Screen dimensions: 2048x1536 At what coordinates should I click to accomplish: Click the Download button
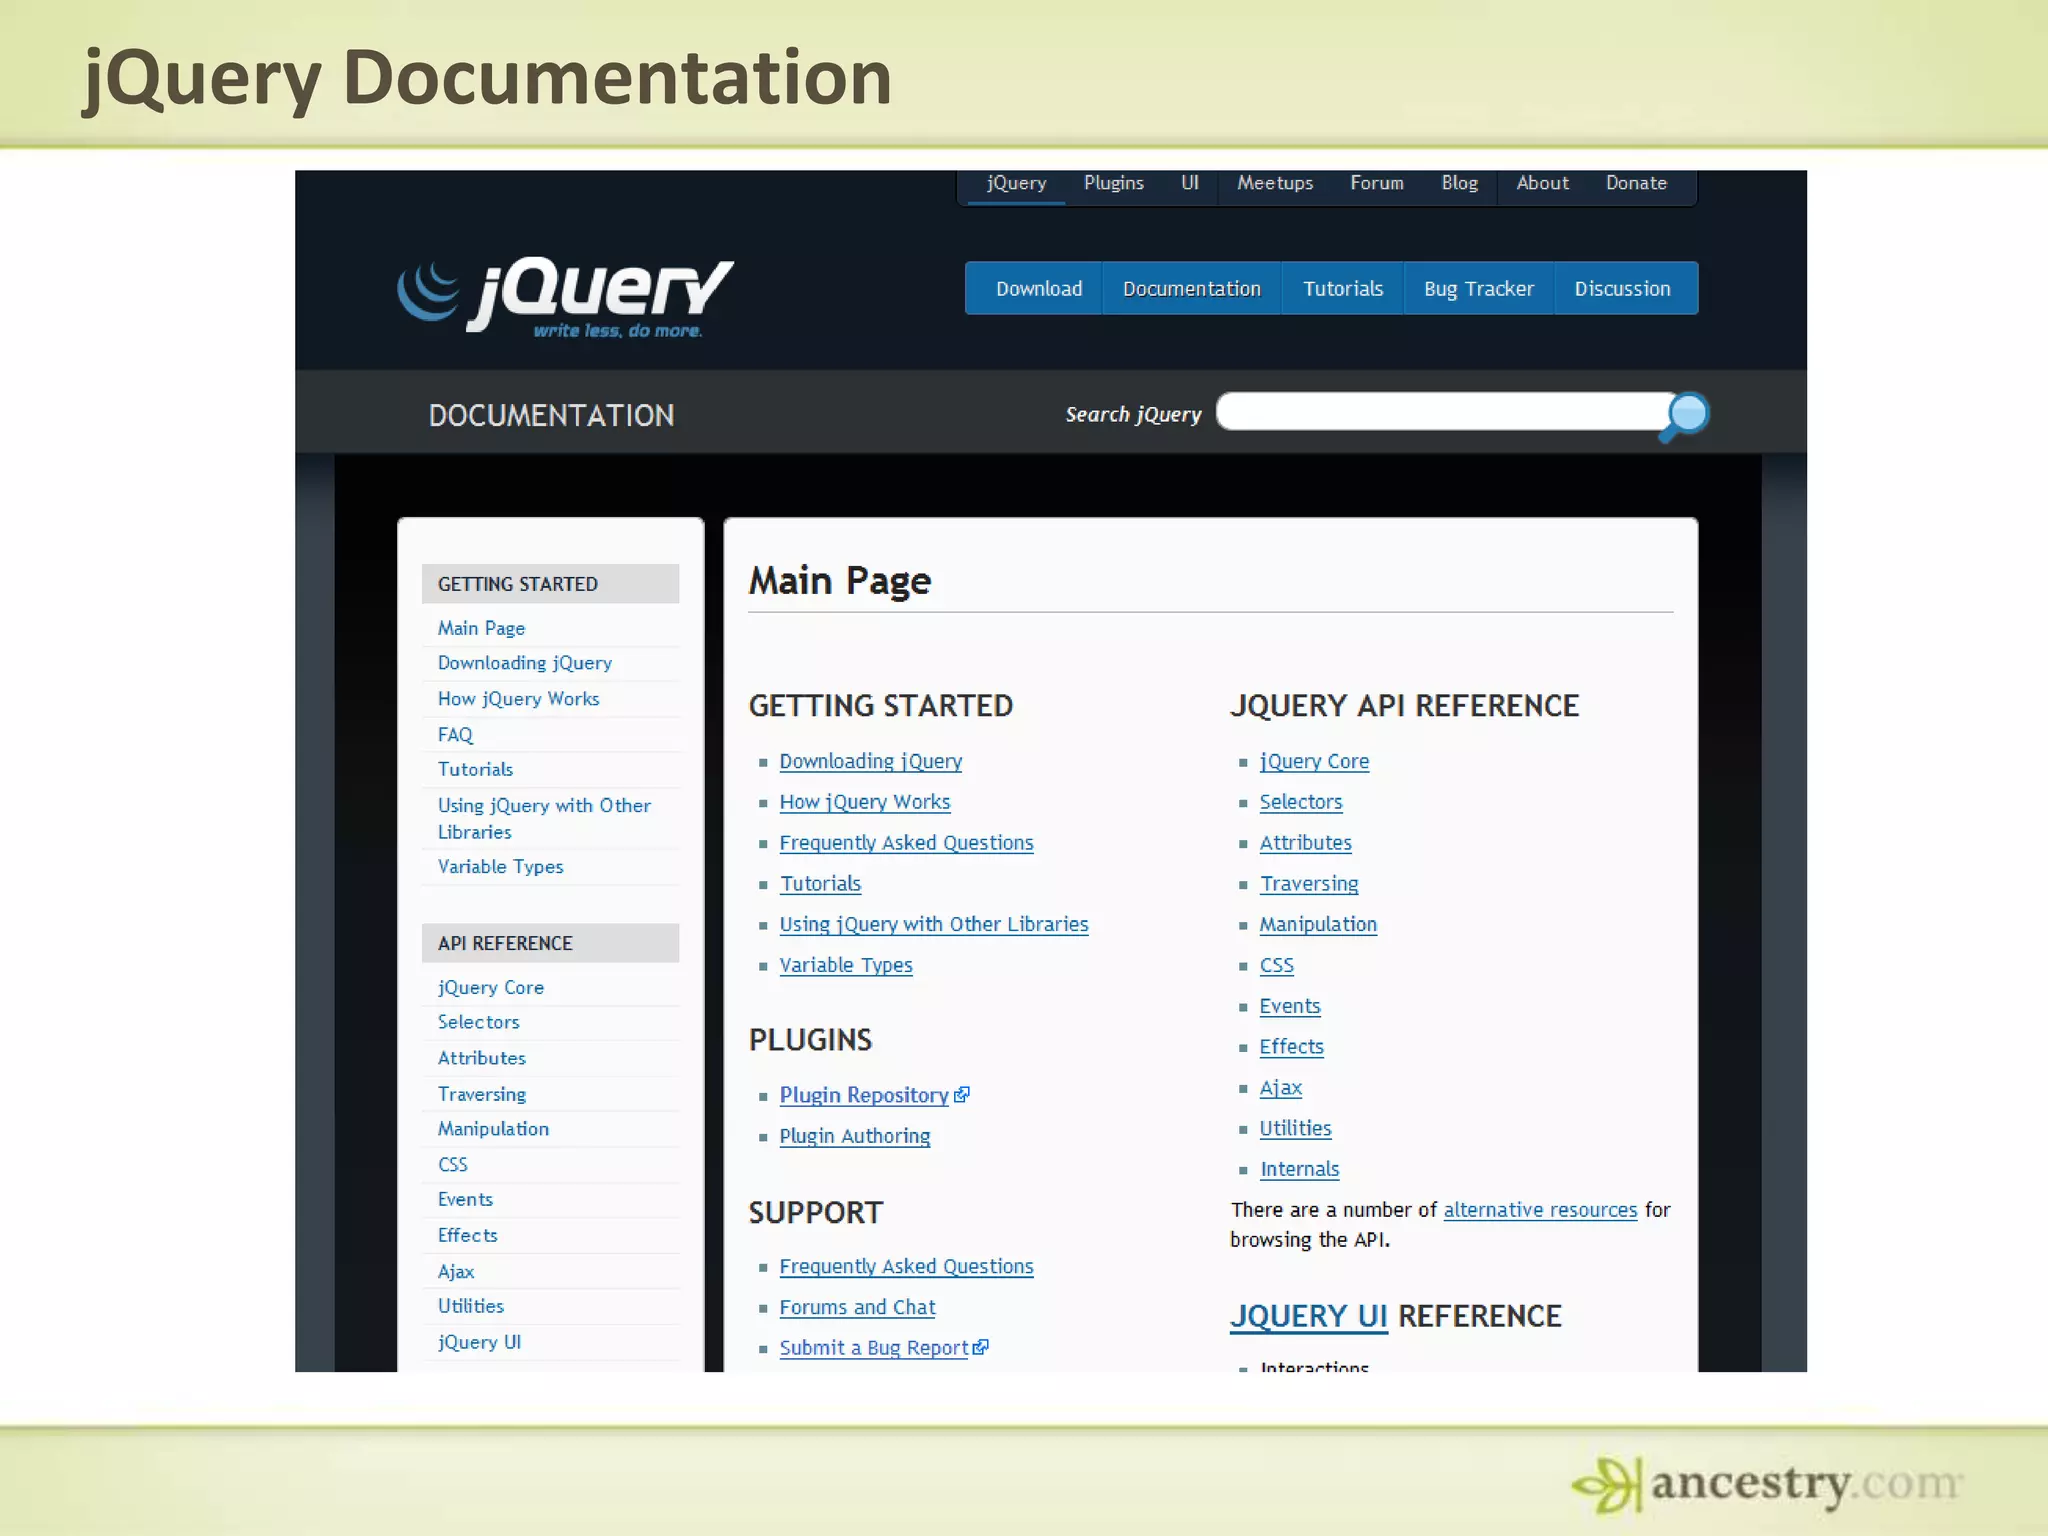[x=1034, y=289]
